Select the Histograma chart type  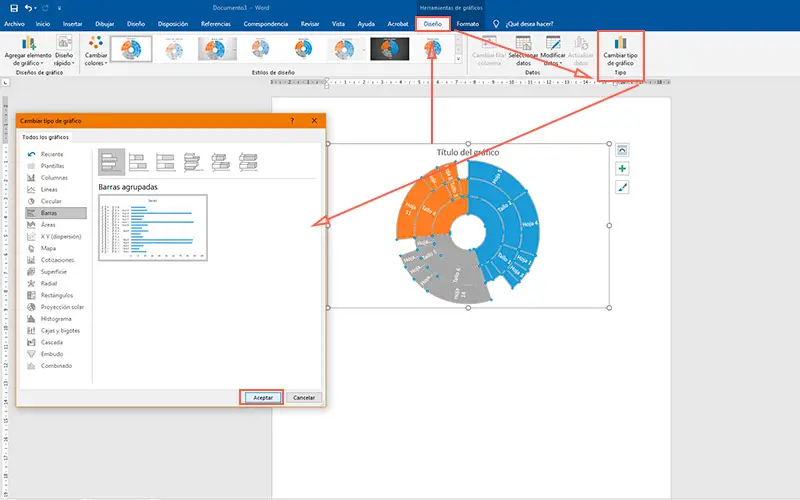pyautogui.click(x=56, y=318)
